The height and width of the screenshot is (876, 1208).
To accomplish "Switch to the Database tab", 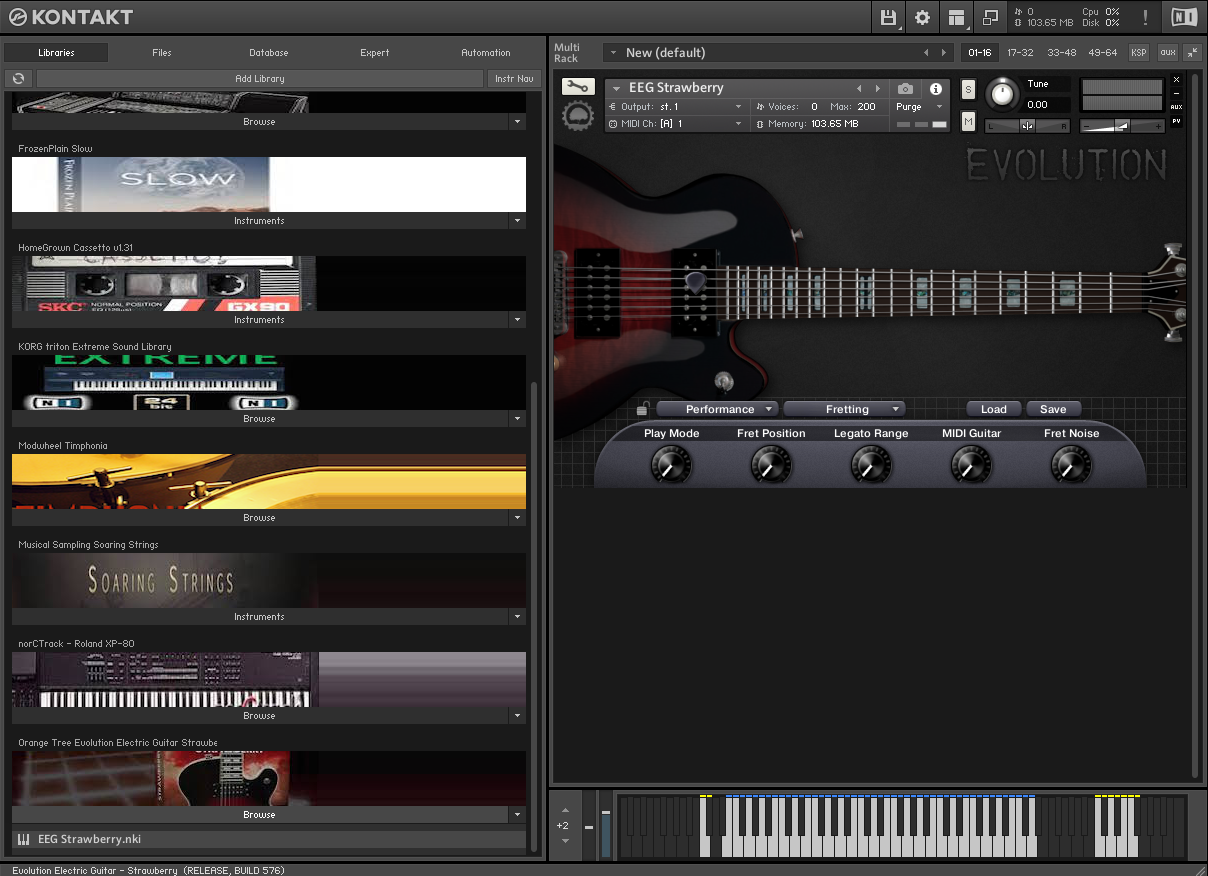I will tap(269, 52).
